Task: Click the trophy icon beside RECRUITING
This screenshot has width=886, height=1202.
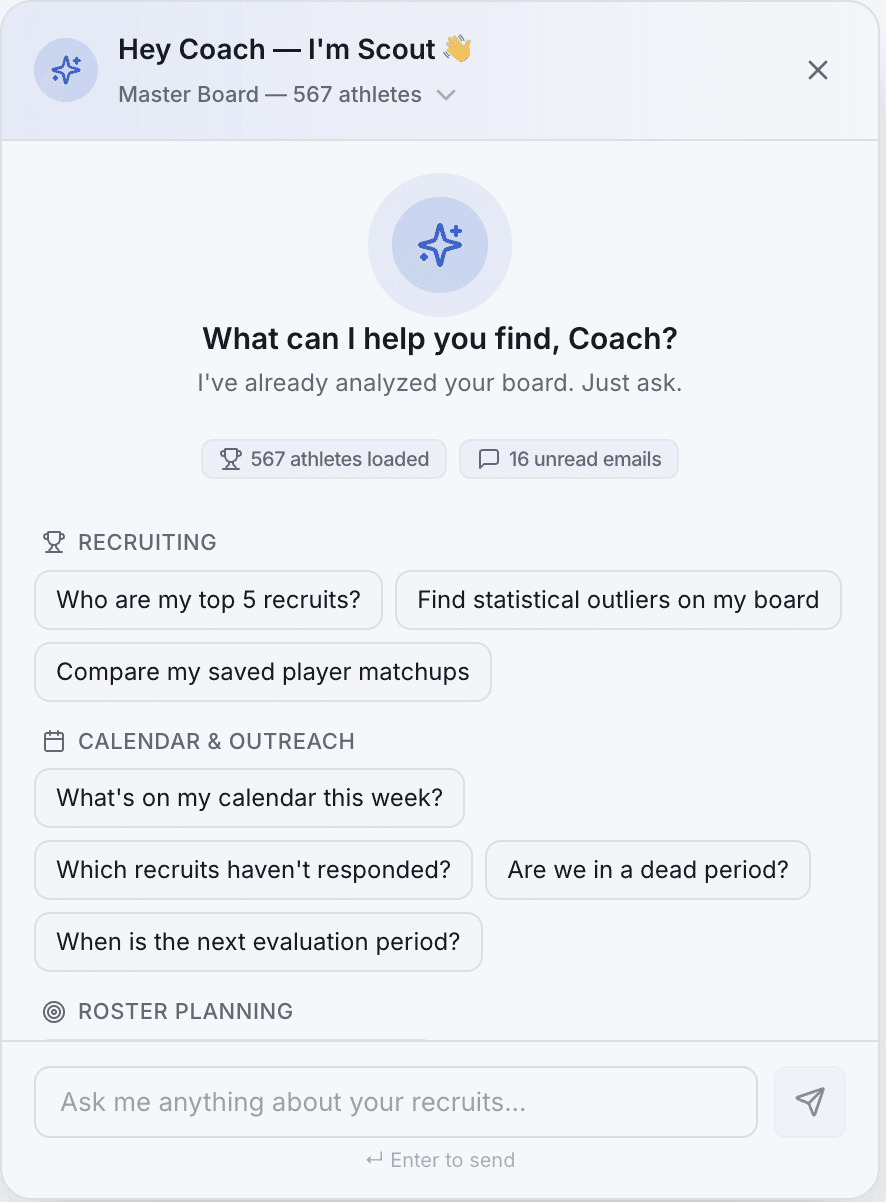Action: (x=54, y=542)
